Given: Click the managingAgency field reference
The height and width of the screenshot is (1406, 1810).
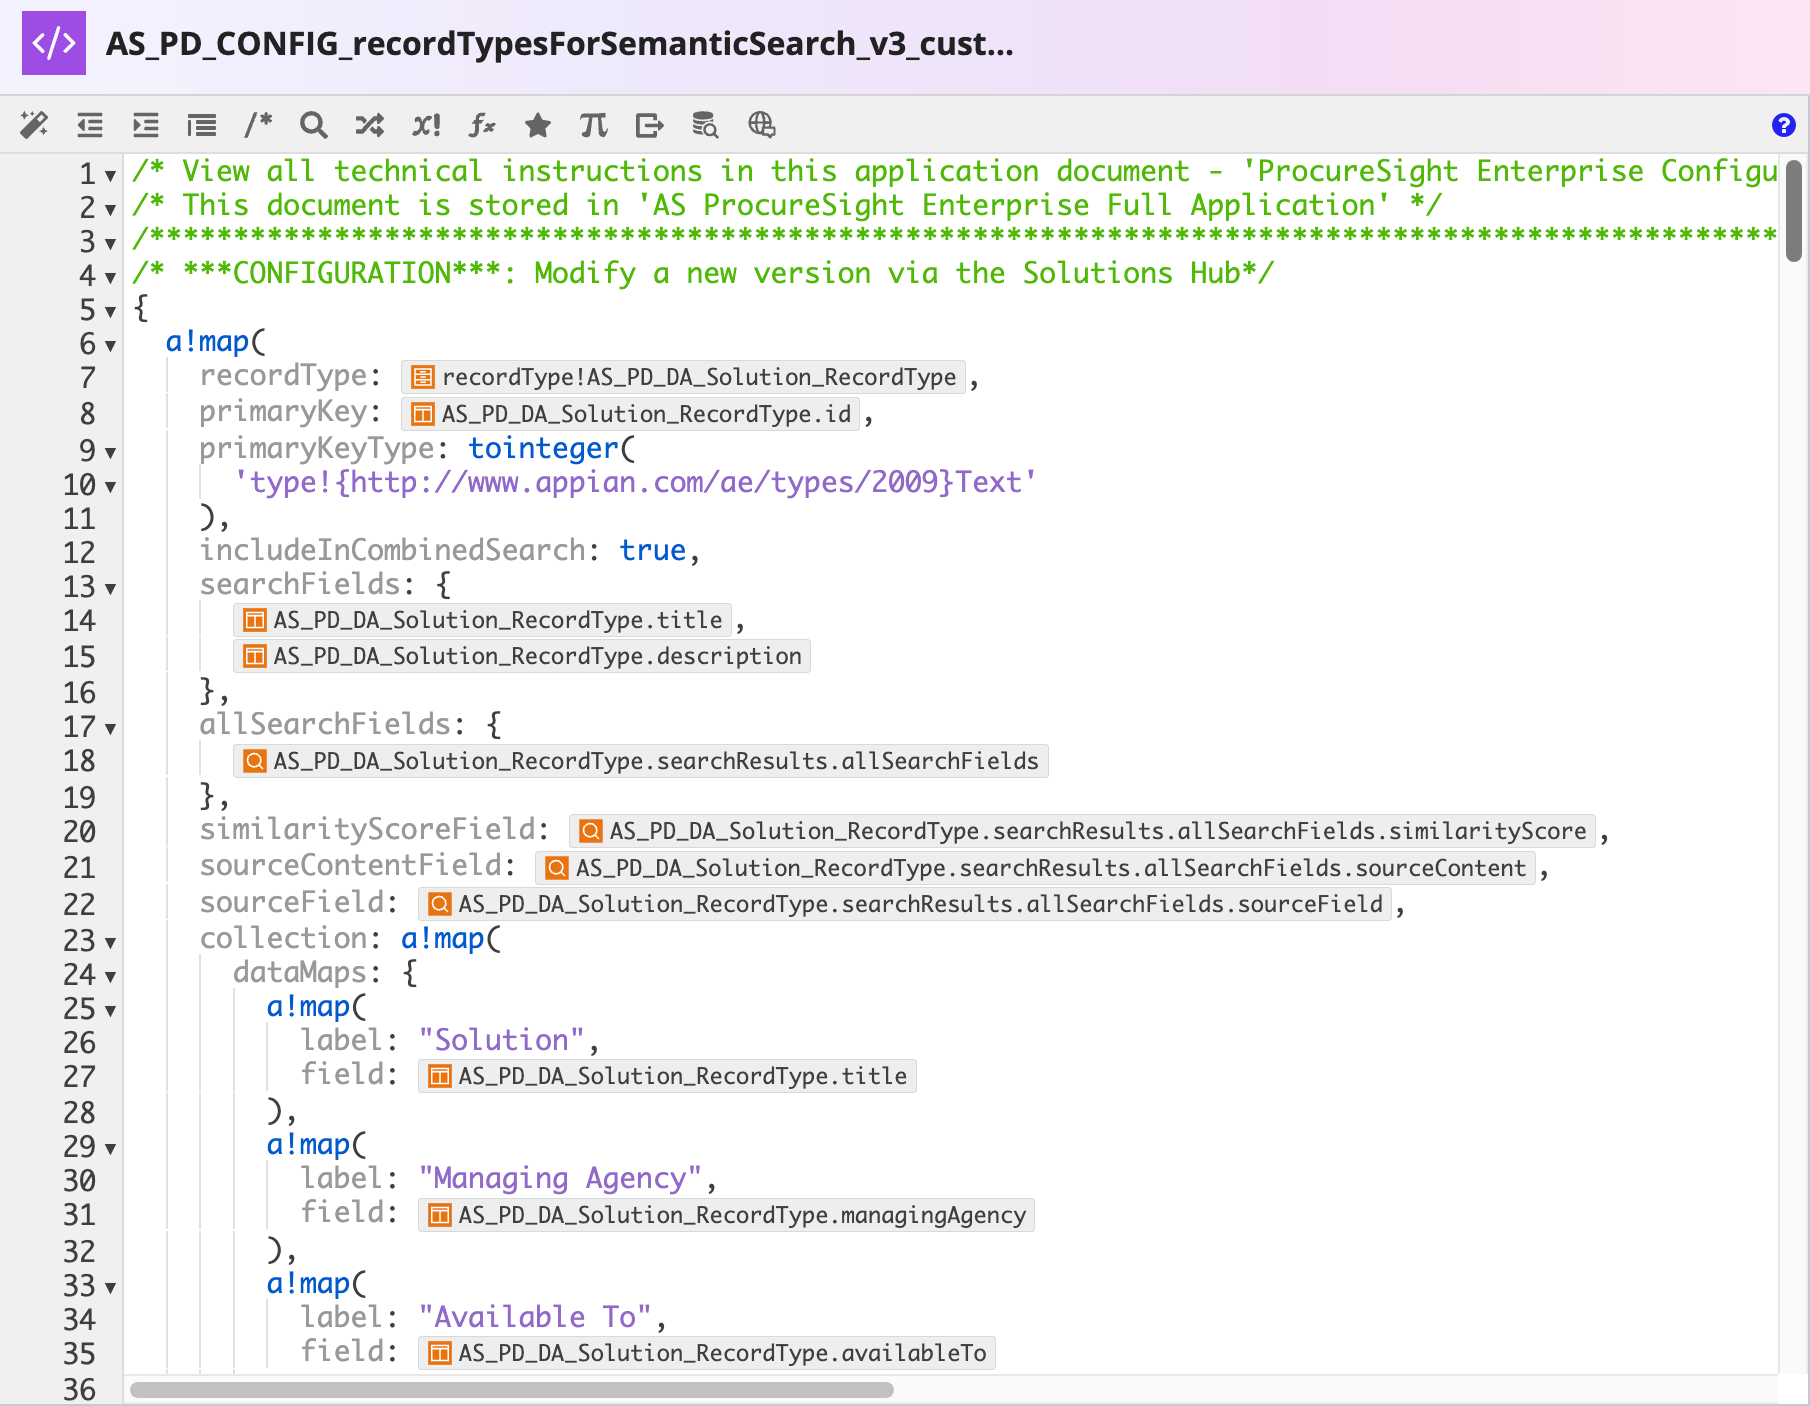Looking at the screenshot, I should tap(726, 1215).
